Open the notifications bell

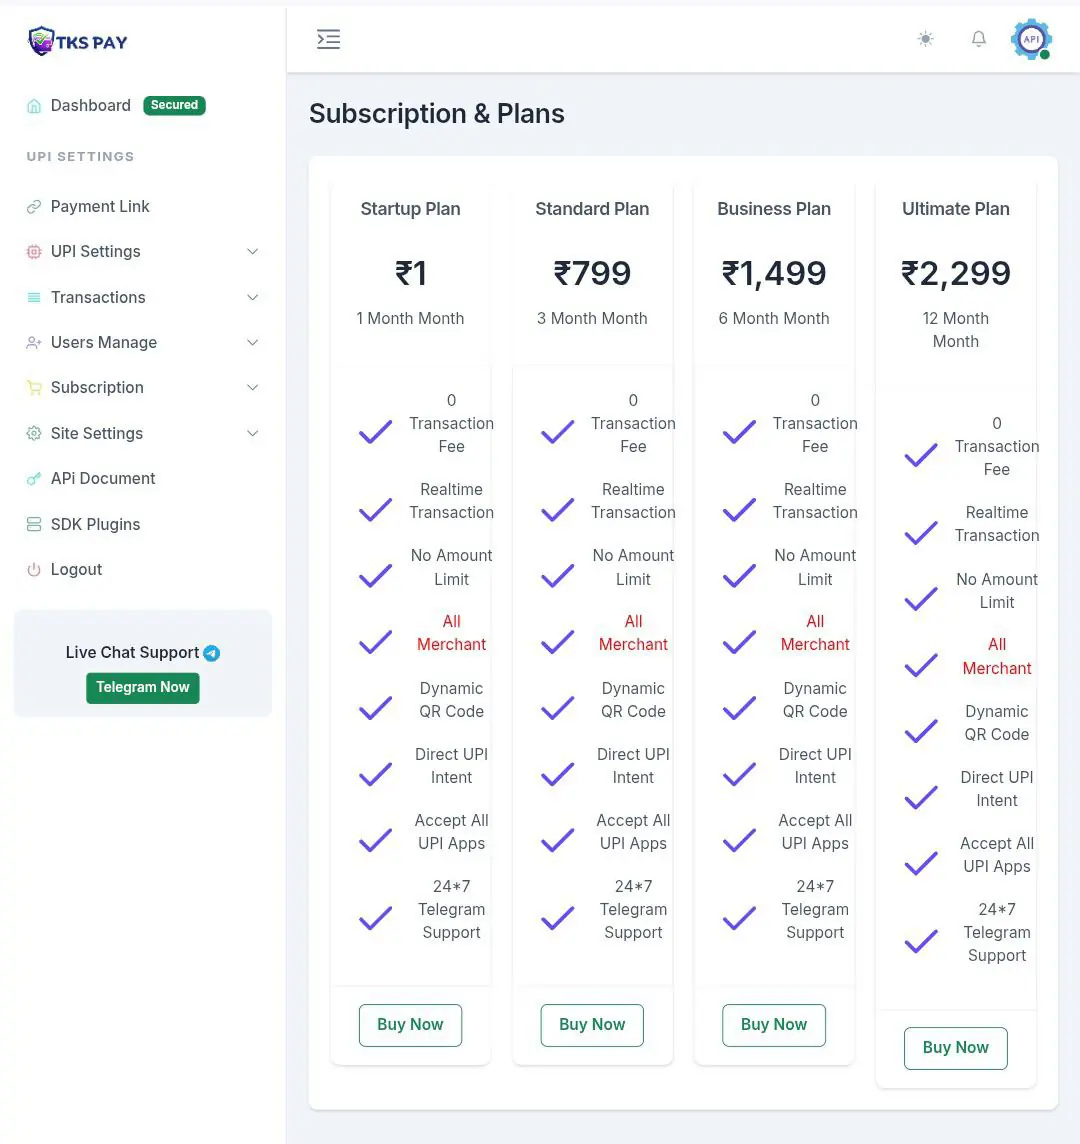[979, 39]
